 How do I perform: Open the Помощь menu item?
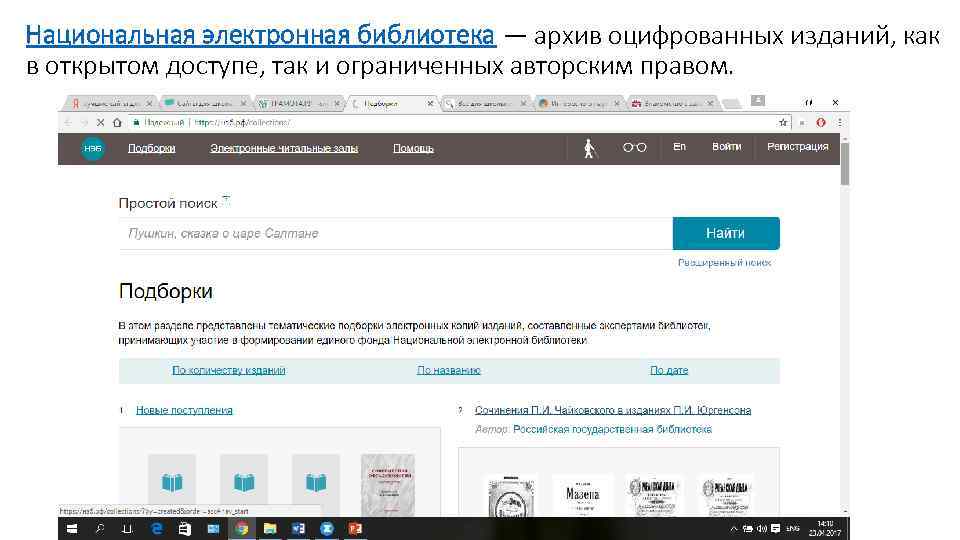coord(413,148)
